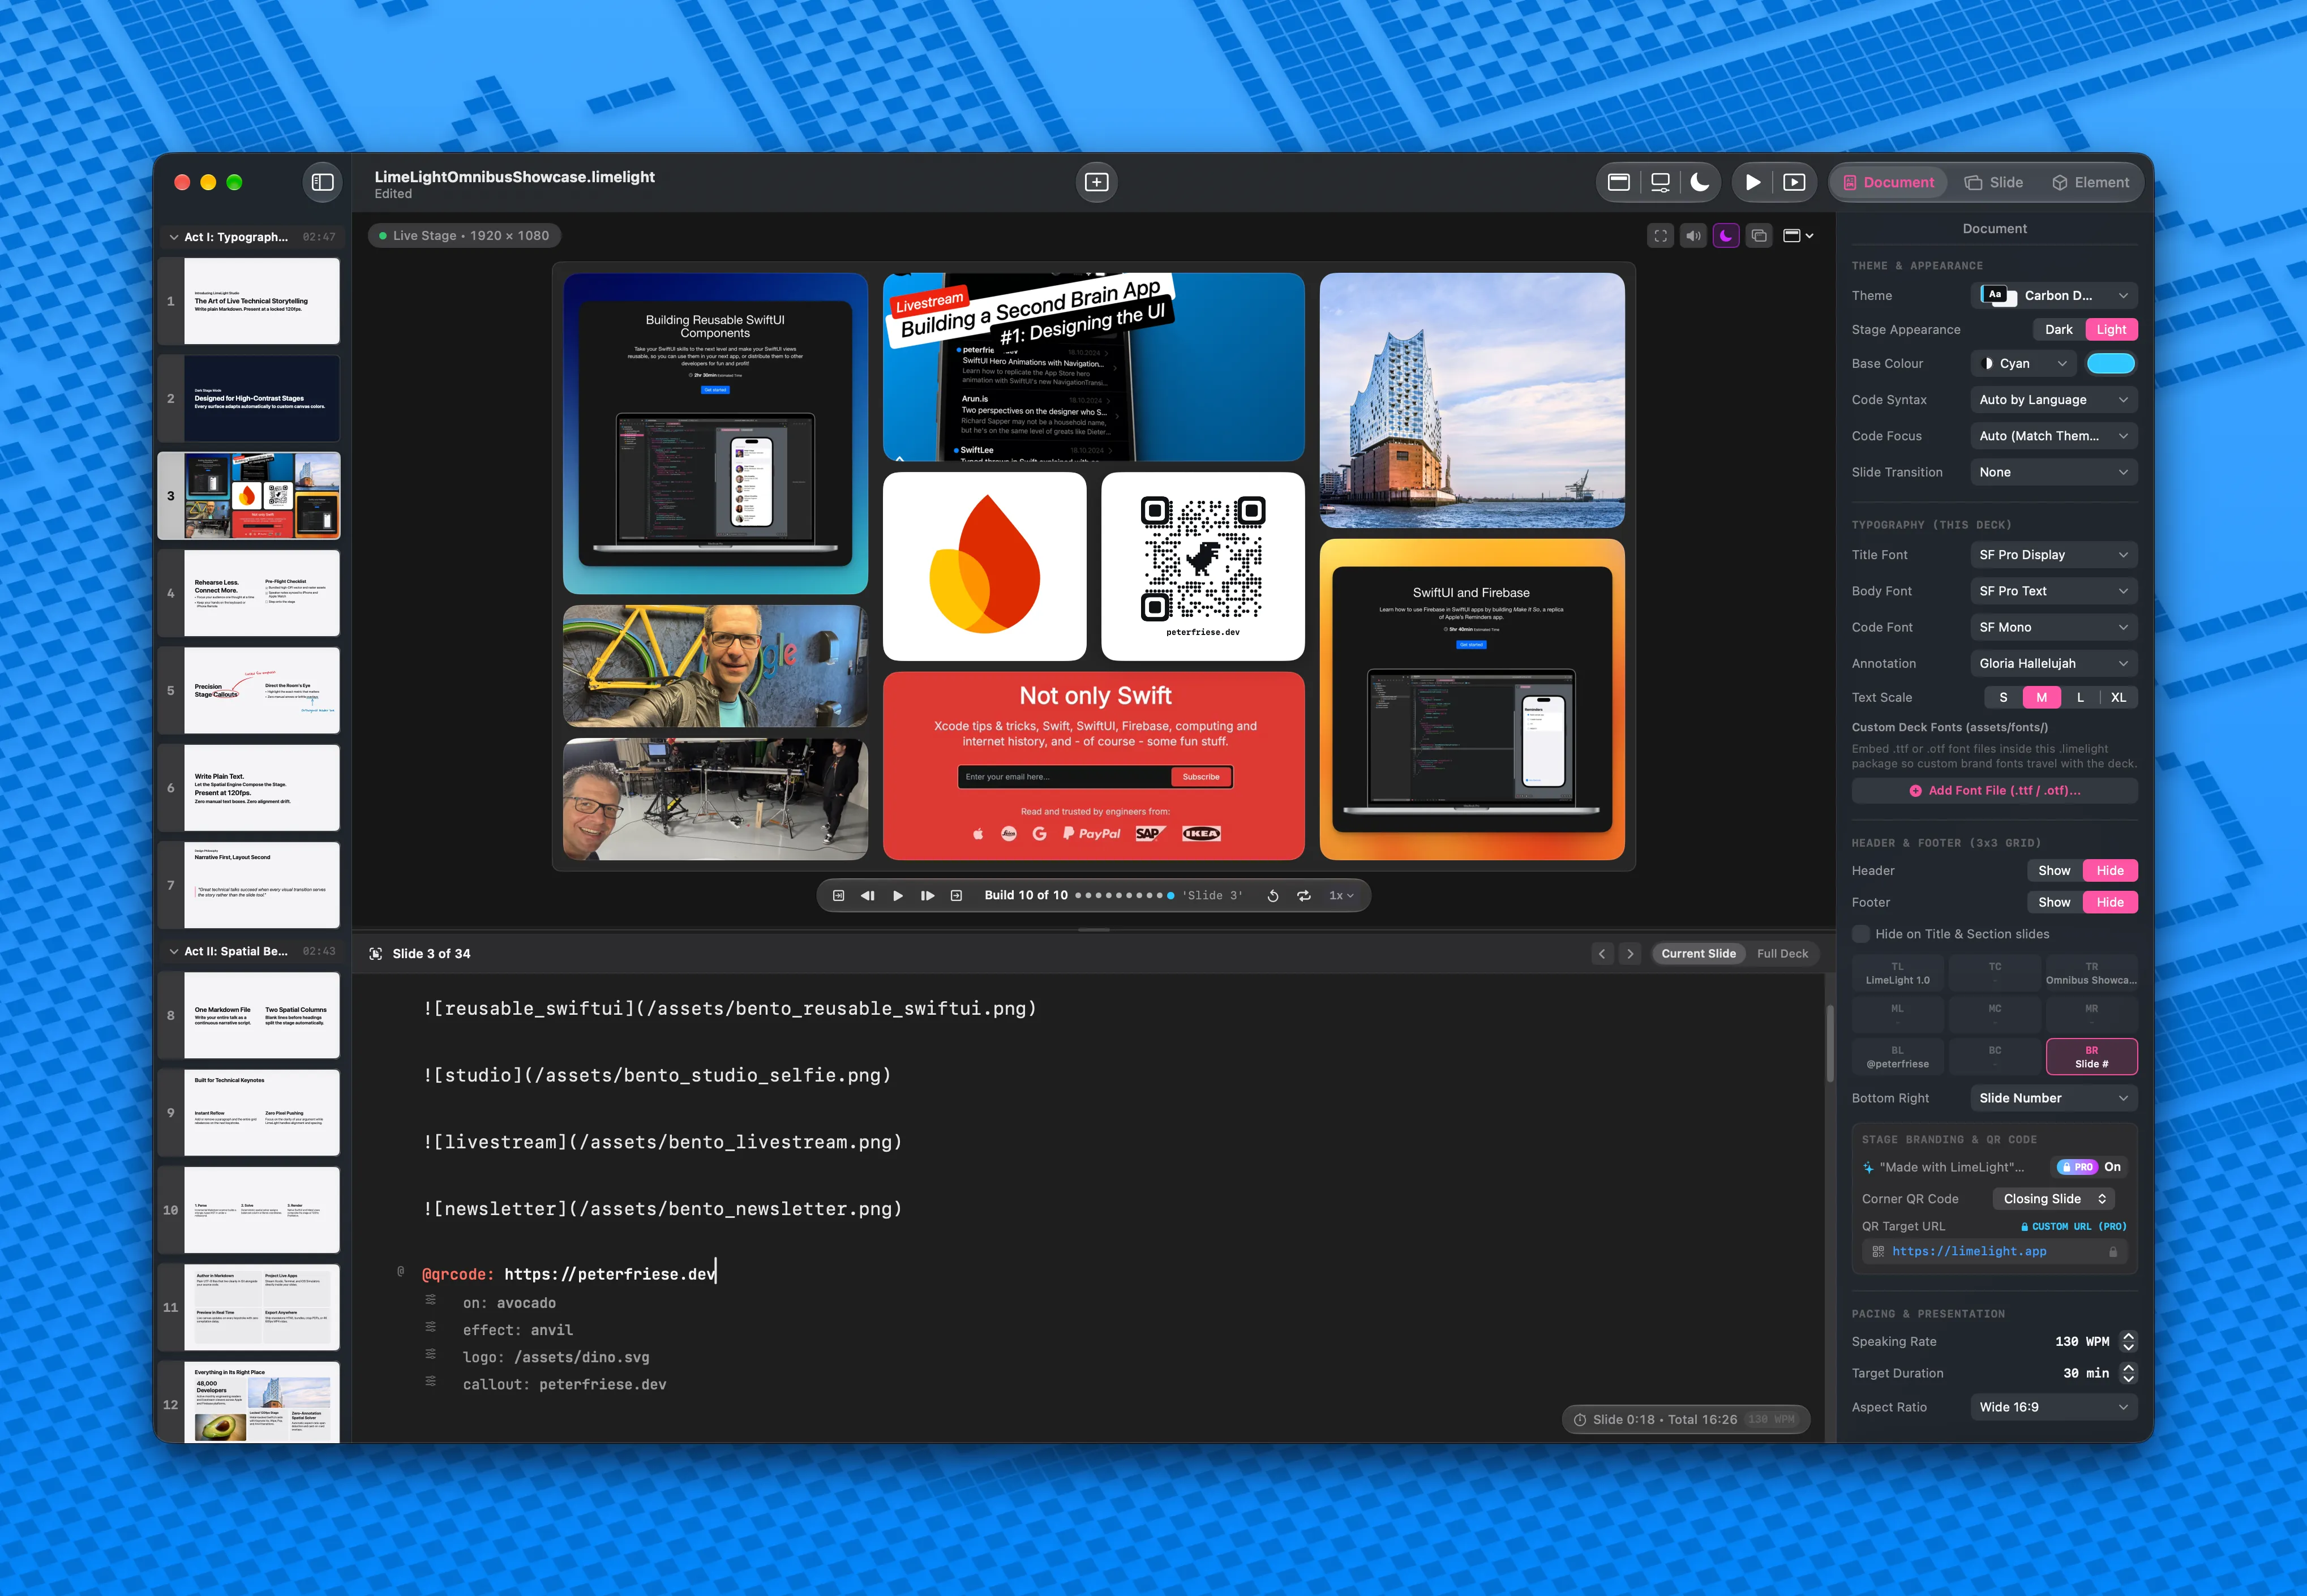Open the Bottom Right Slide Number dropdown
2307x1596 pixels.
(x=2054, y=1099)
